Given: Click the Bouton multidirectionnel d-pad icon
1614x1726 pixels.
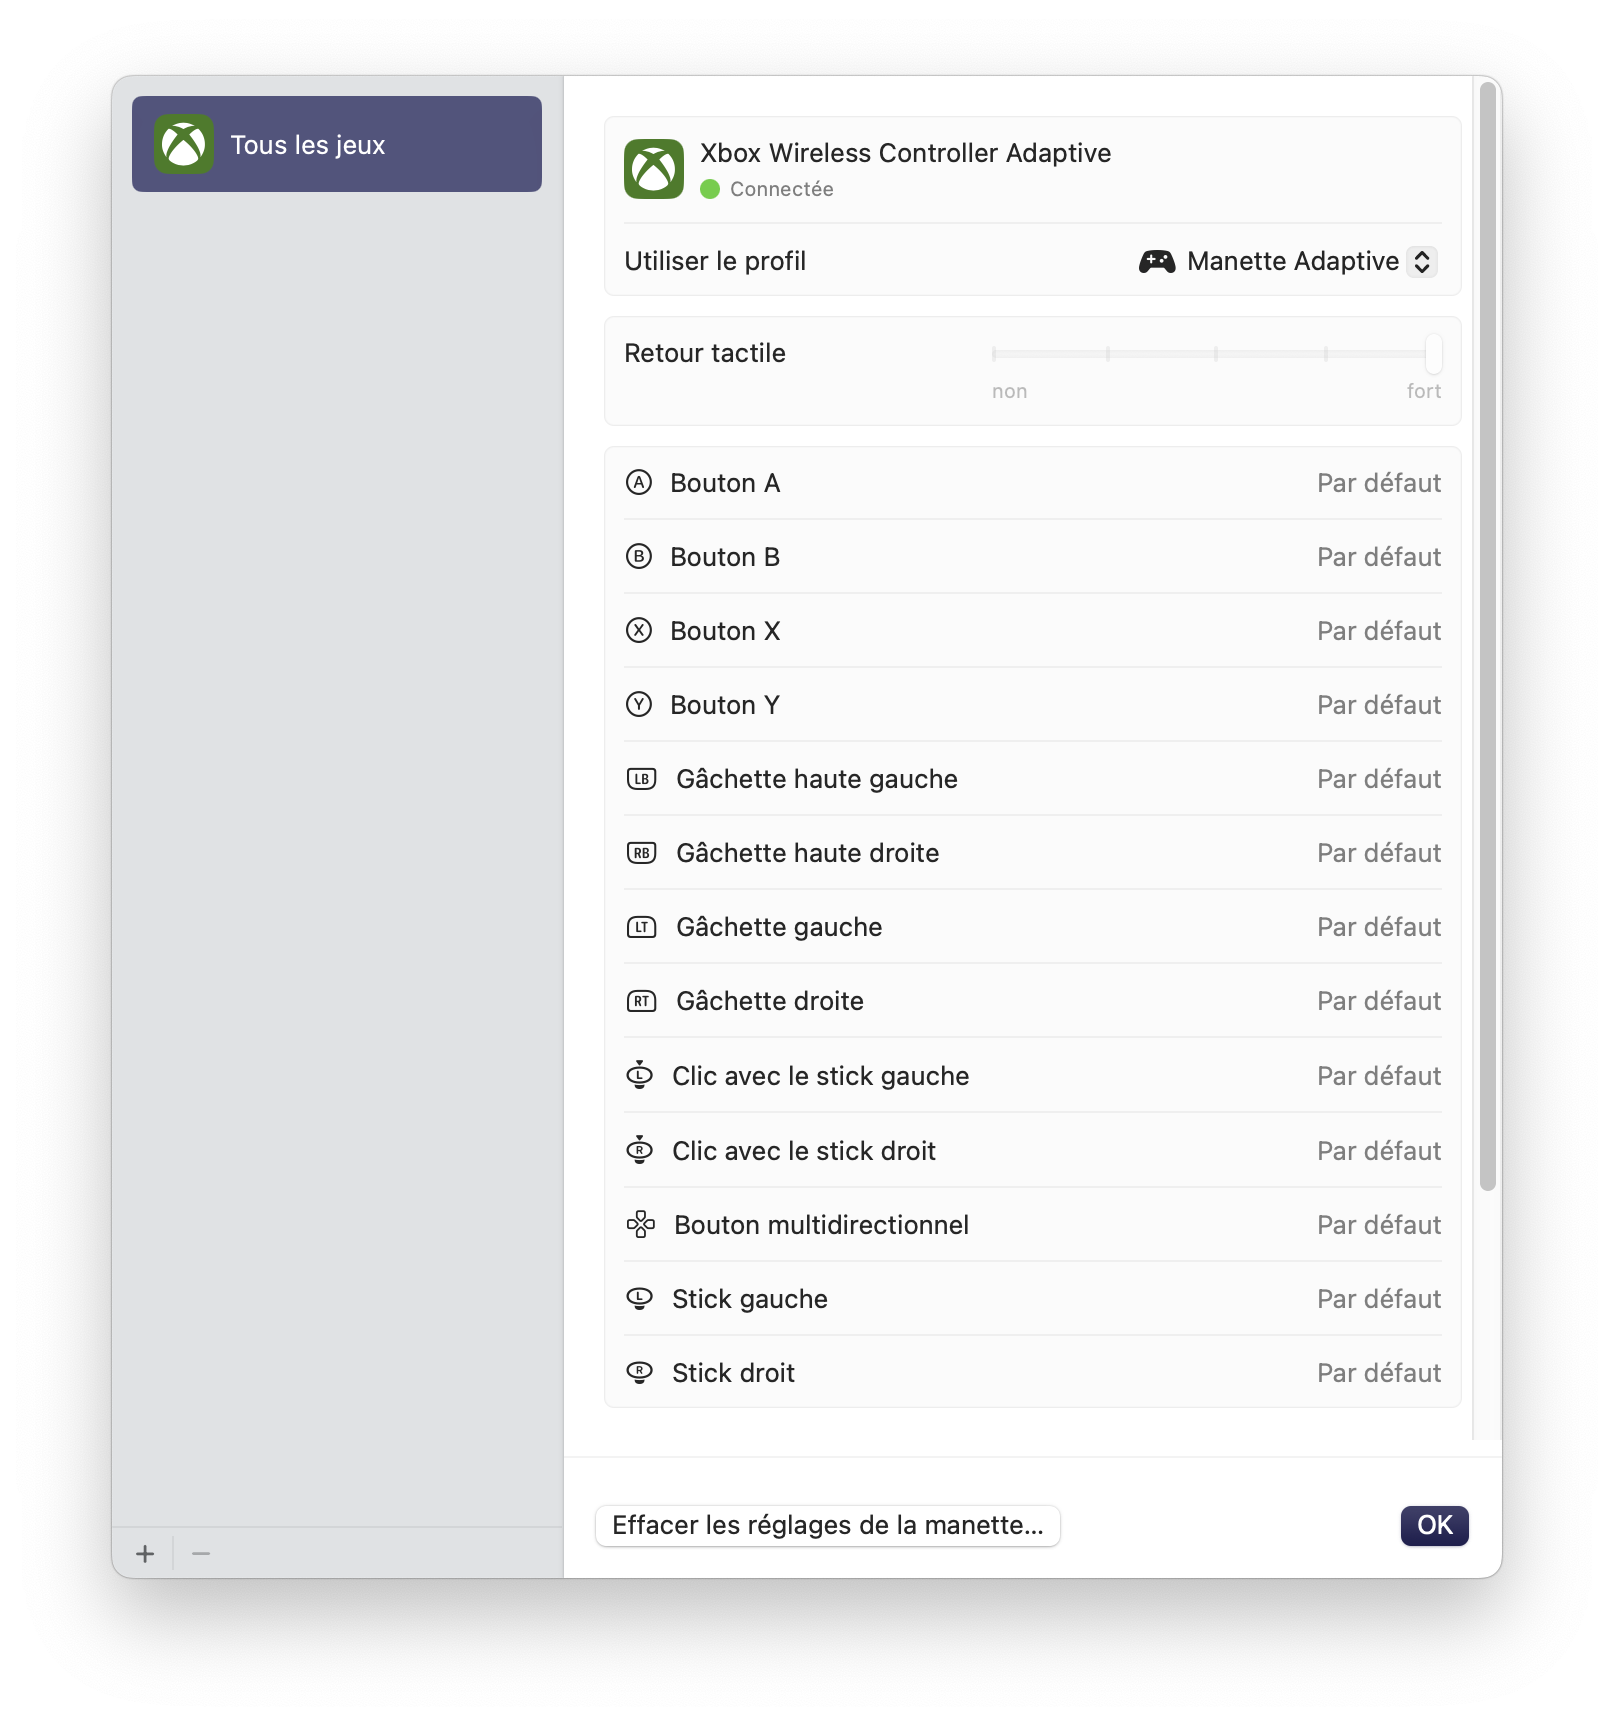Looking at the screenshot, I should click(x=640, y=1225).
